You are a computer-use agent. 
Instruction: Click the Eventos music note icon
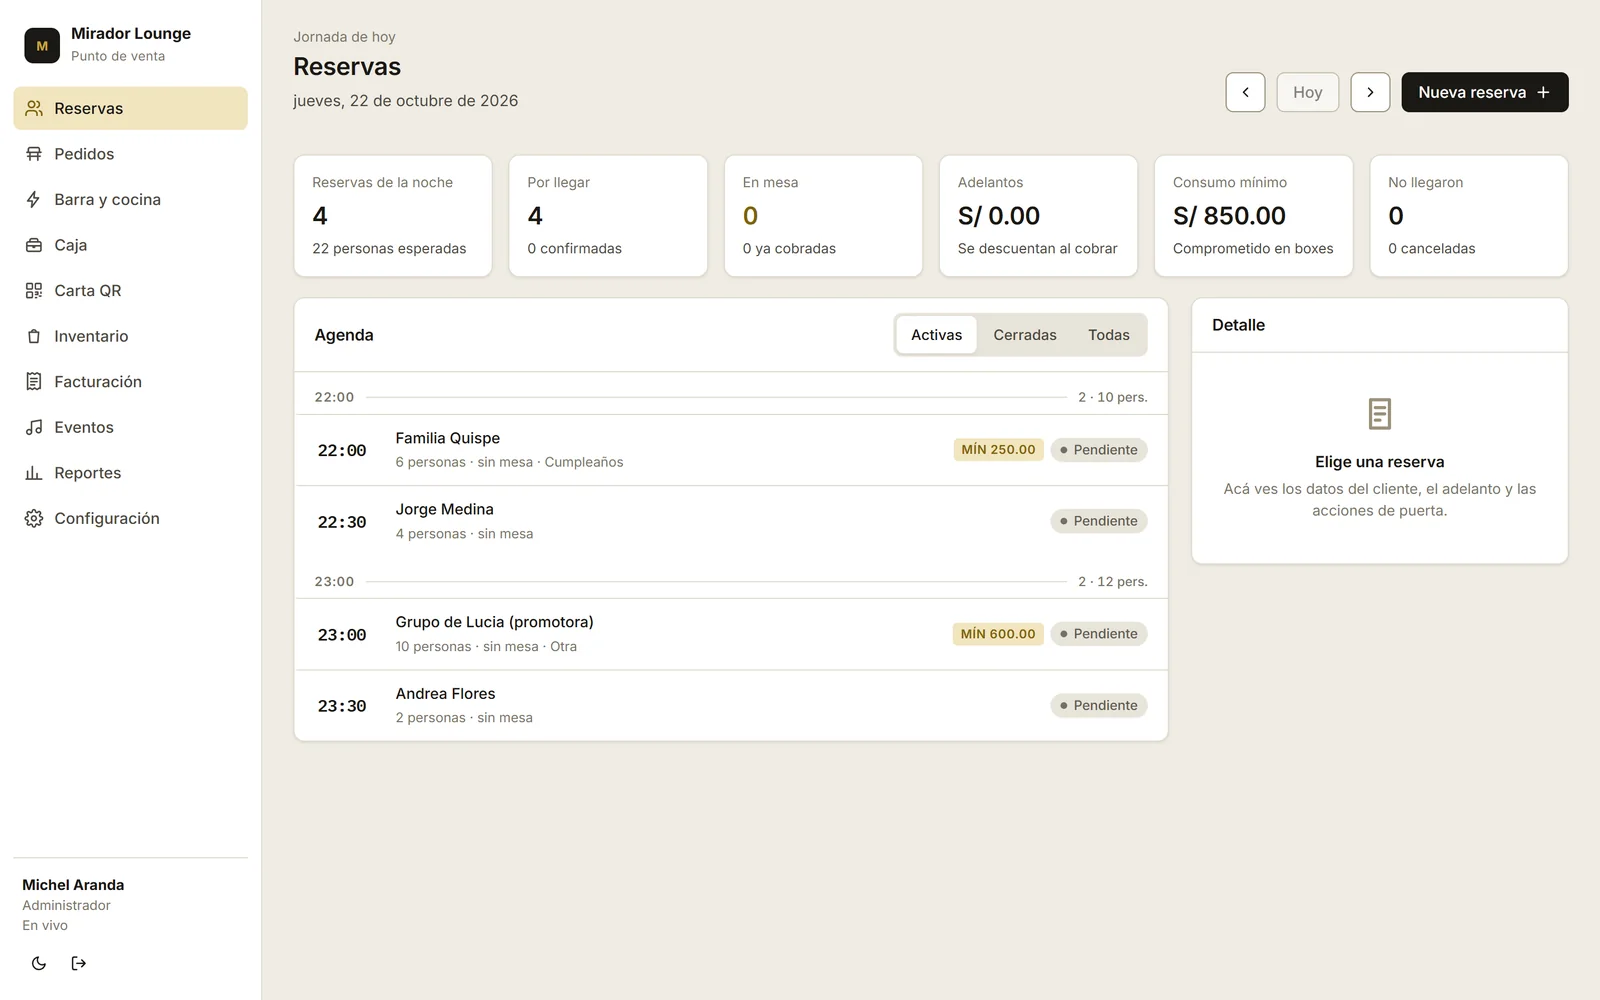tap(34, 427)
